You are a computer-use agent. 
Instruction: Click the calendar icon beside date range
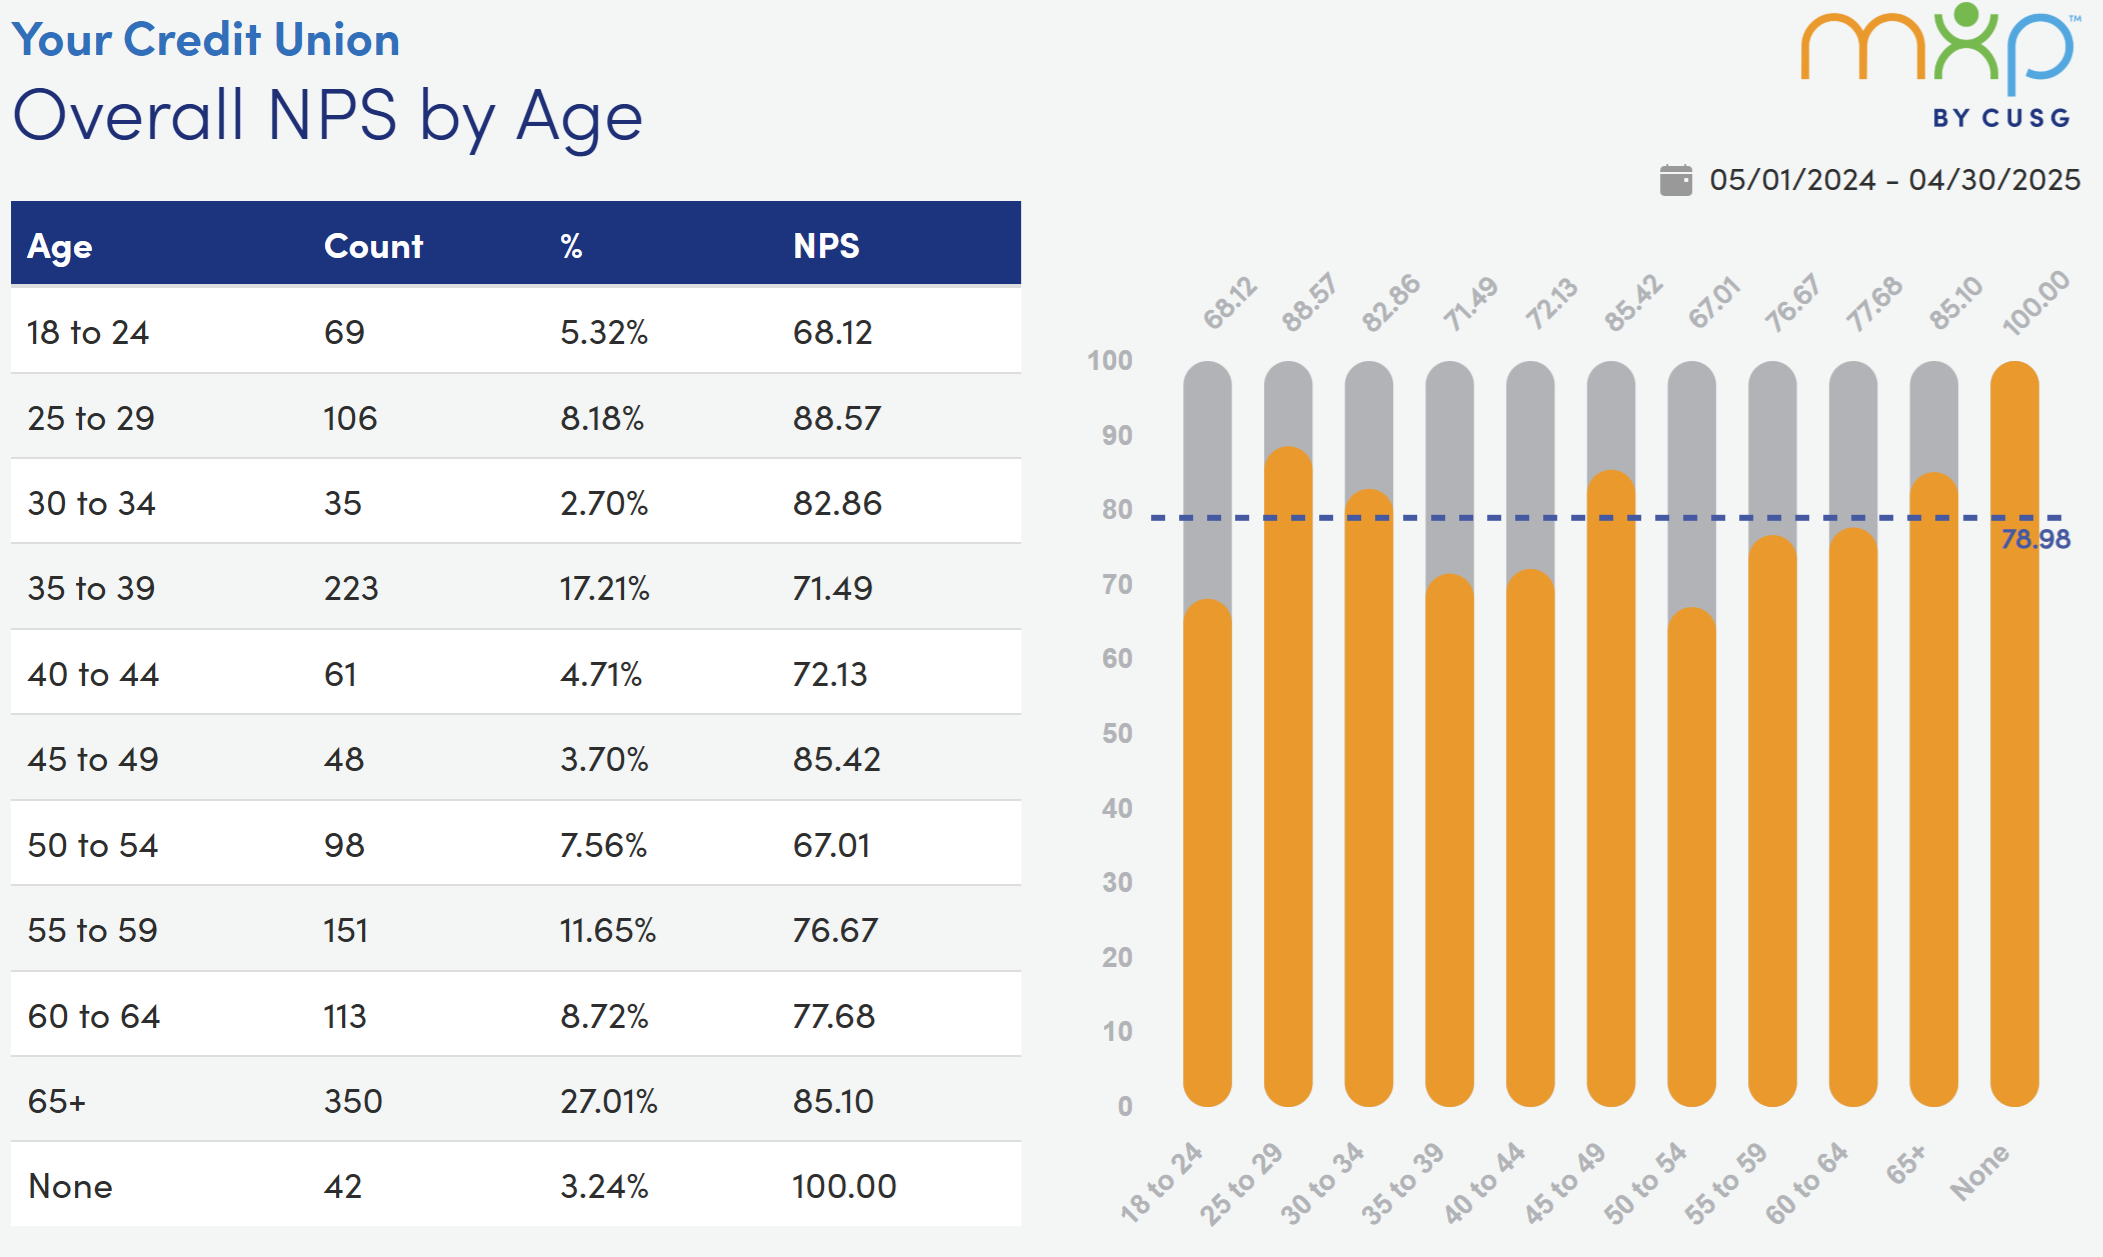point(1676,181)
